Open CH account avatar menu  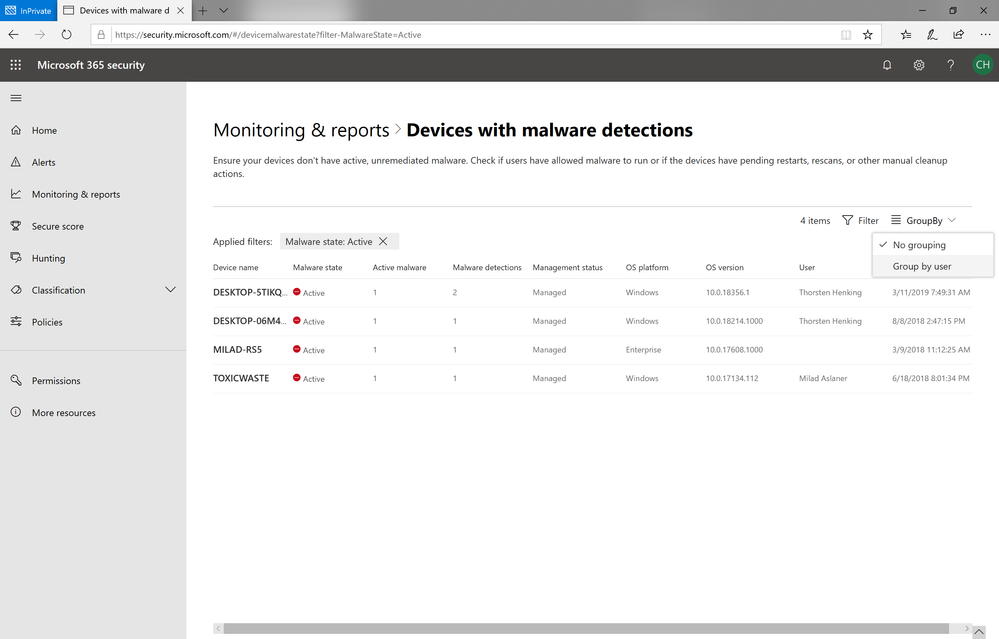click(x=982, y=65)
